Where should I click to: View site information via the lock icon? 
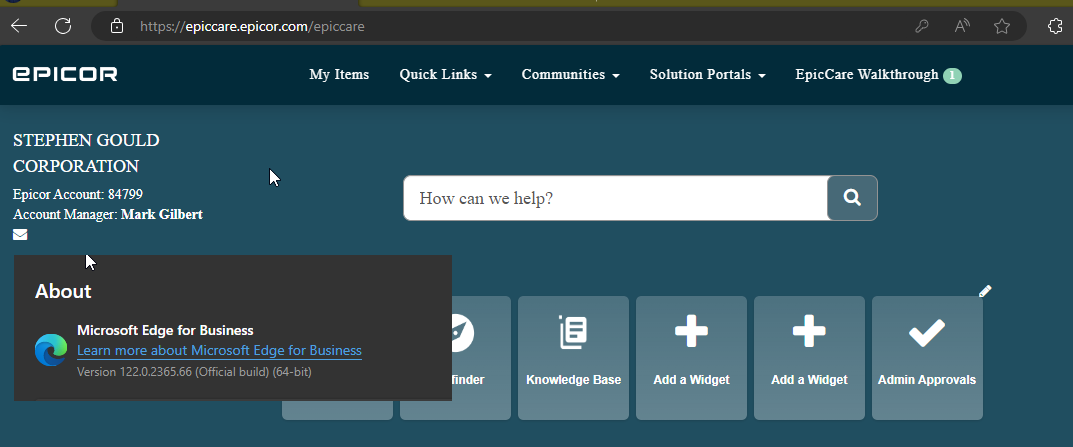[117, 27]
